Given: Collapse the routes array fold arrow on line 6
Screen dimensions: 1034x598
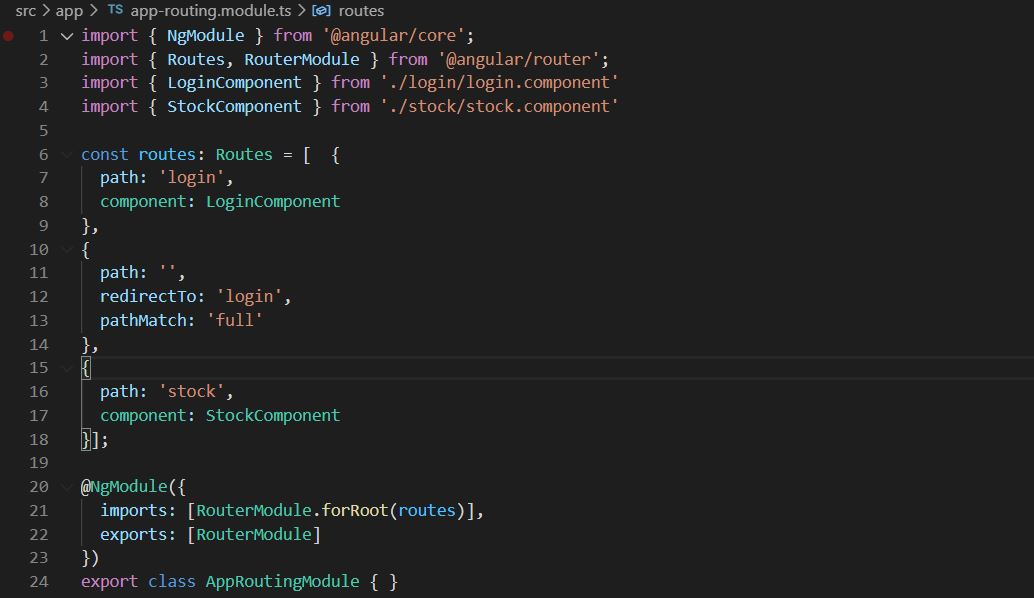Looking at the screenshot, I should coord(67,155).
